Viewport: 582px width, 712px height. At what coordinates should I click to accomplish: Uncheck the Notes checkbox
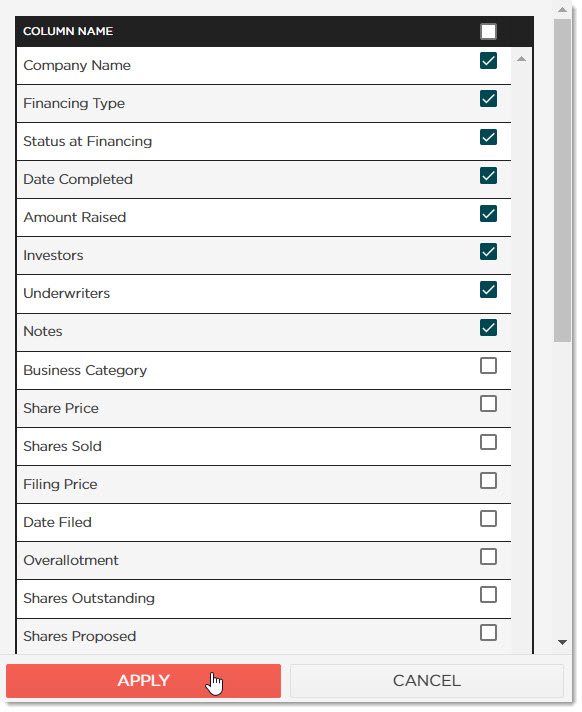point(488,327)
